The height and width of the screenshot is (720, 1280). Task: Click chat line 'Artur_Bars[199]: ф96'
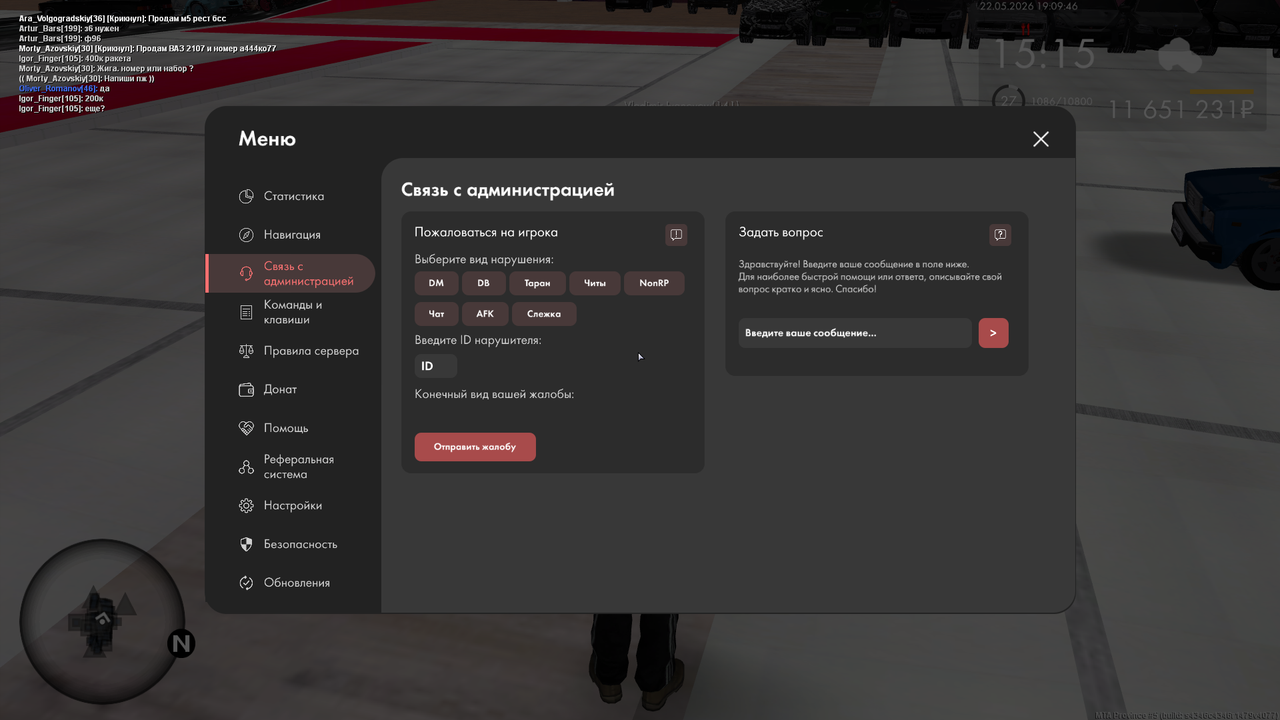pyautogui.click(x=60, y=38)
